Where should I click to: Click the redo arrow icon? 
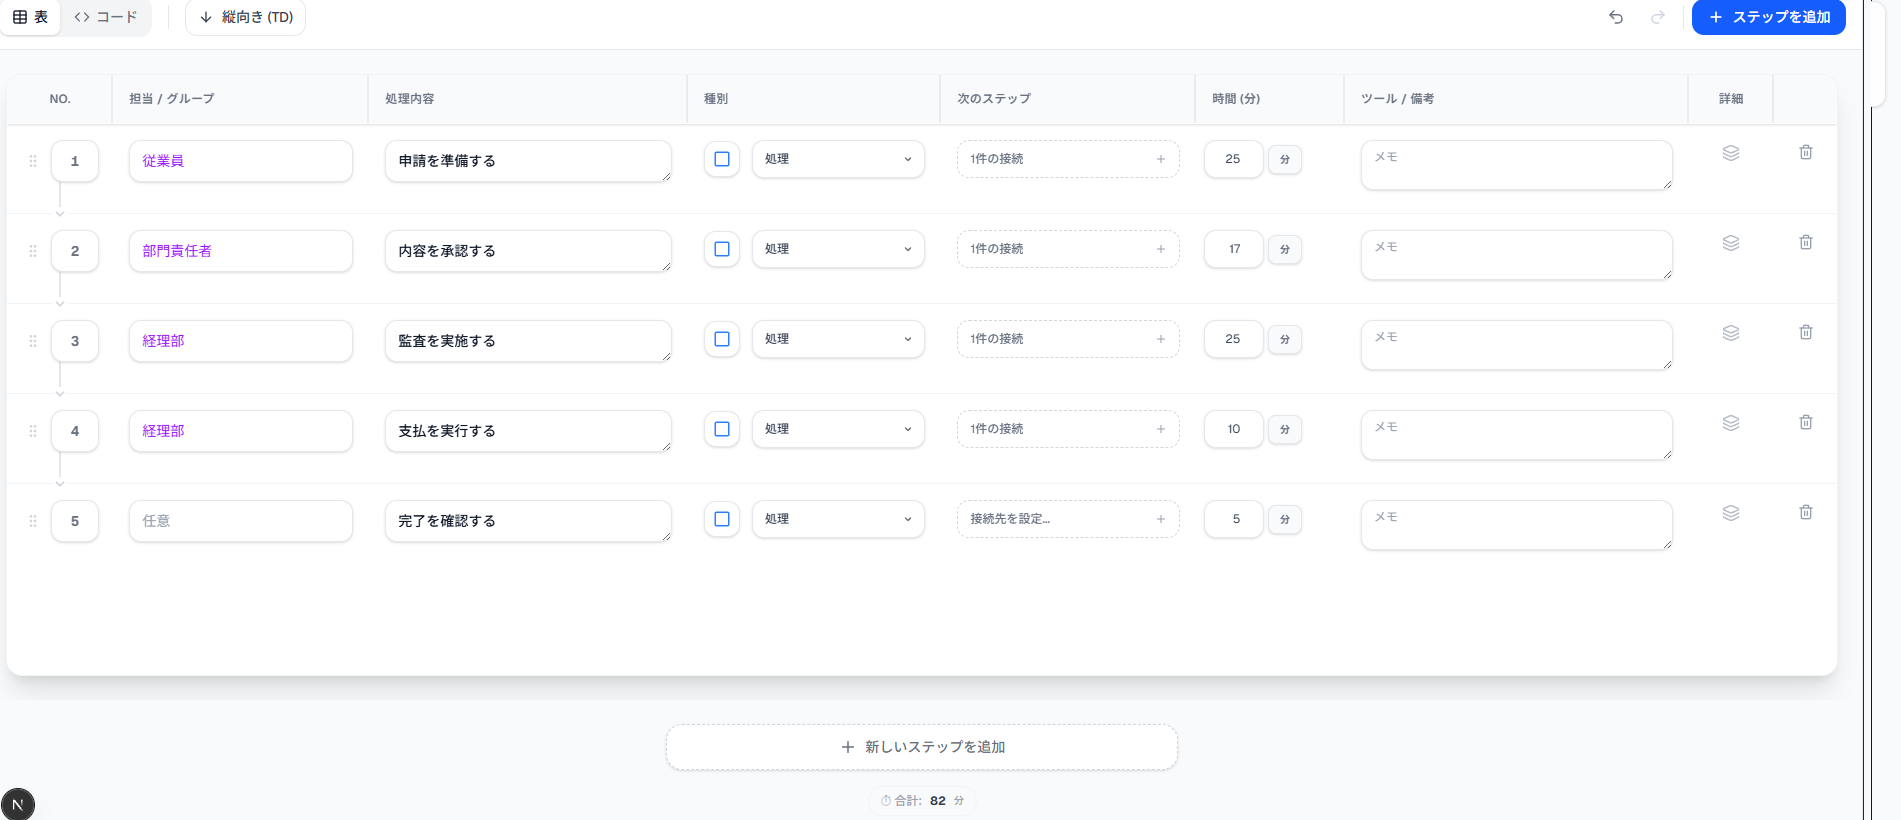[1658, 17]
